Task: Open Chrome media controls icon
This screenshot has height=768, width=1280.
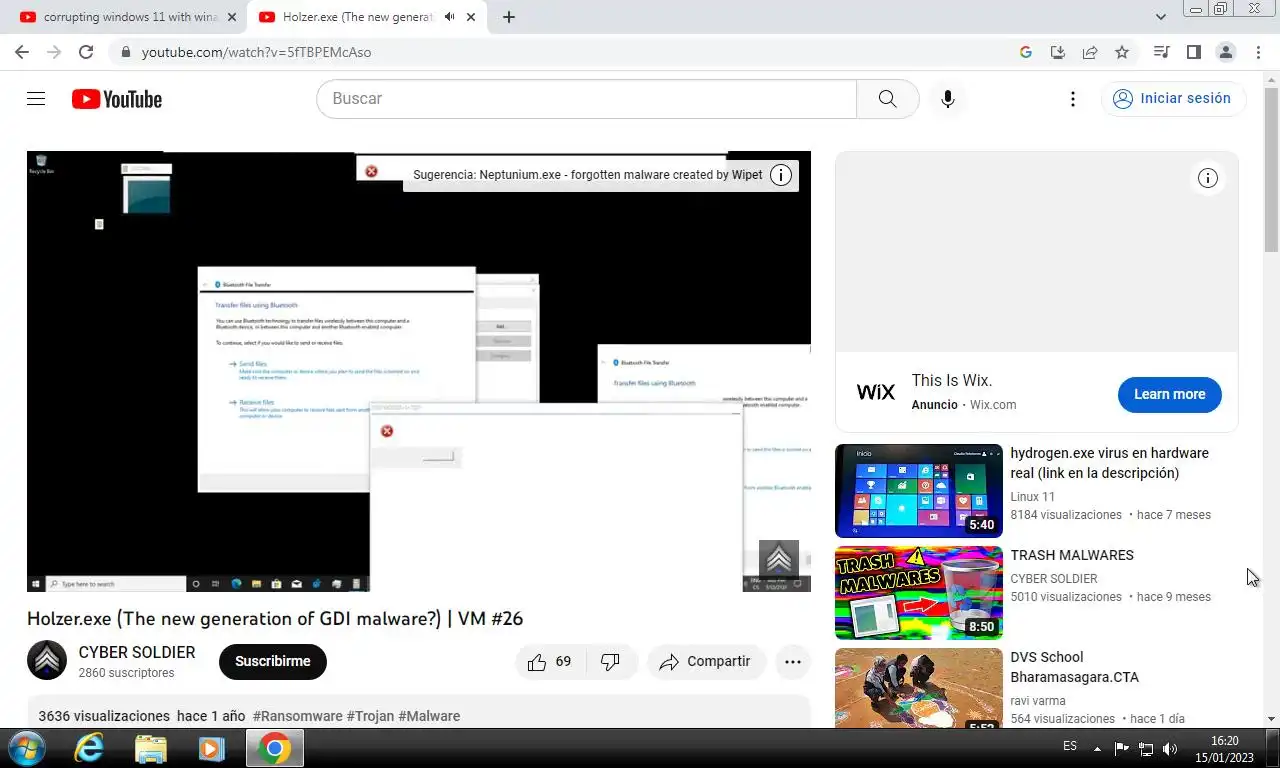Action: (x=1161, y=52)
